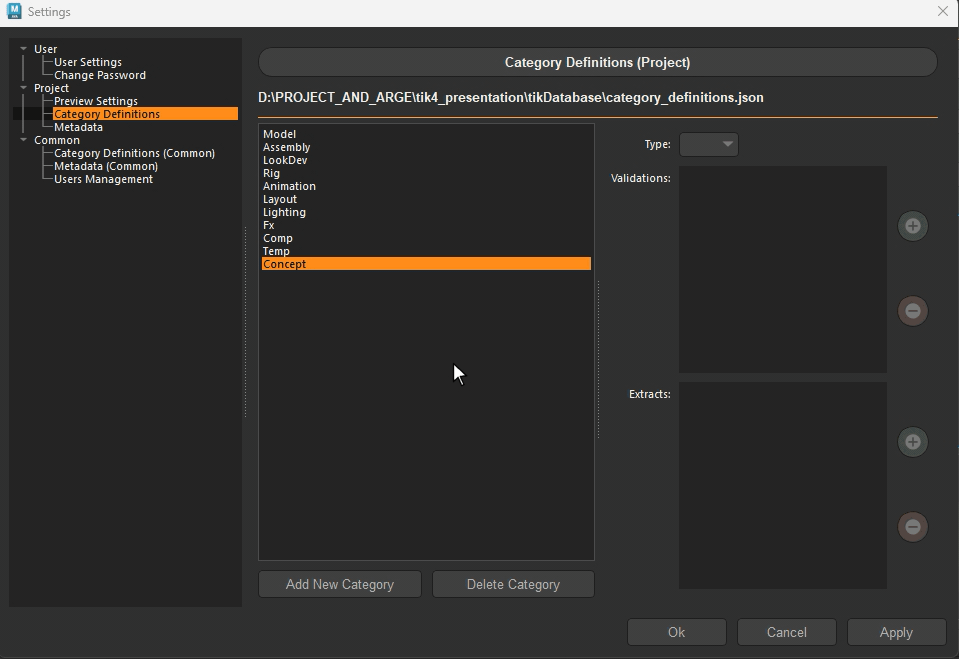Select the Assembly category
Image resolution: width=959 pixels, height=659 pixels.
pos(426,147)
